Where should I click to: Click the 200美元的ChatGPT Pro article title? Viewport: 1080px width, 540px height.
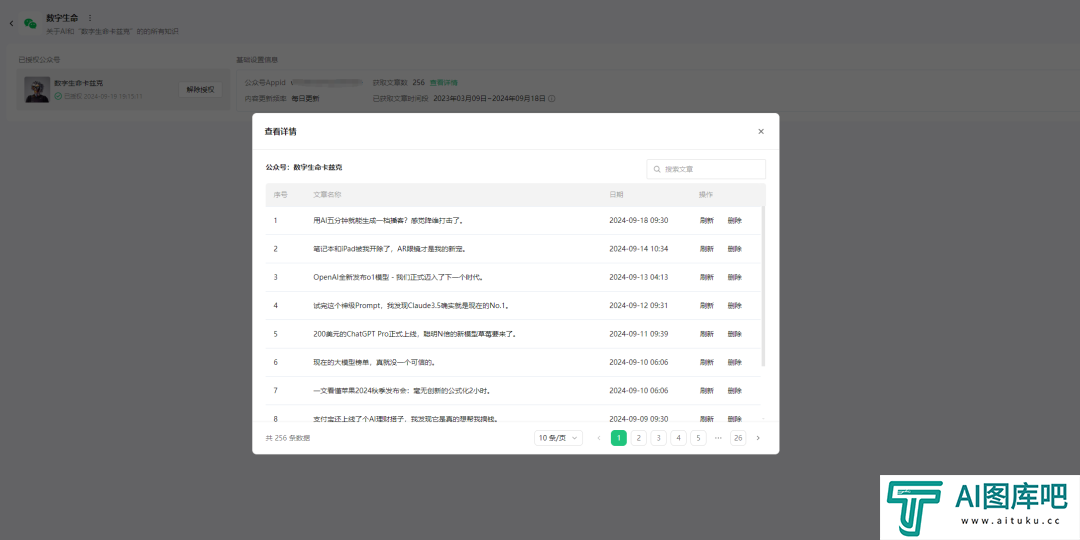coord(415,333)
